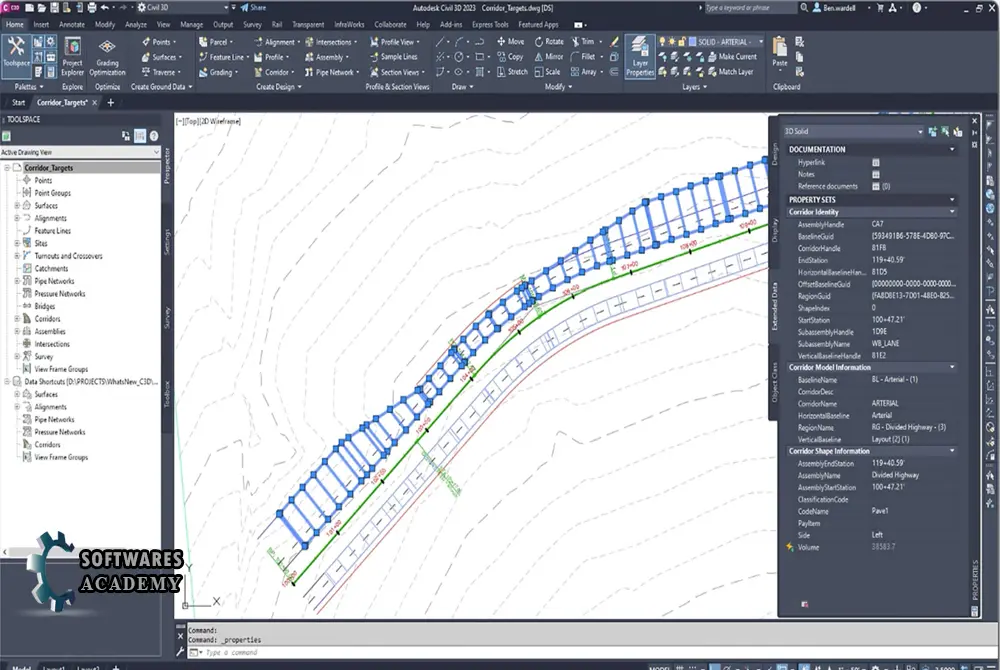Open the Points dropdown
1000x670 pixels.
(159, 41)
